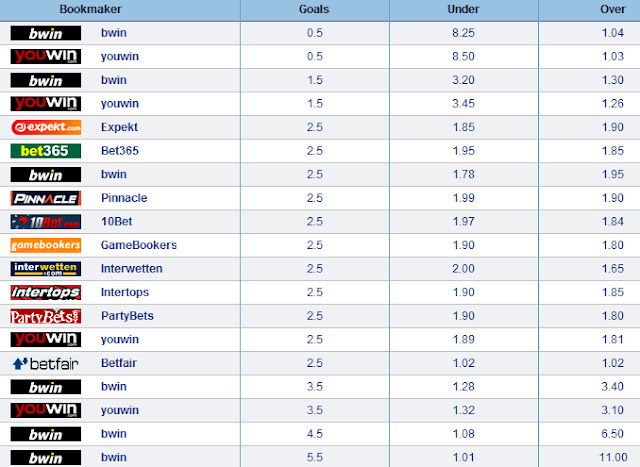Click the Under column header
640x467 pixels.
(463, 9)
